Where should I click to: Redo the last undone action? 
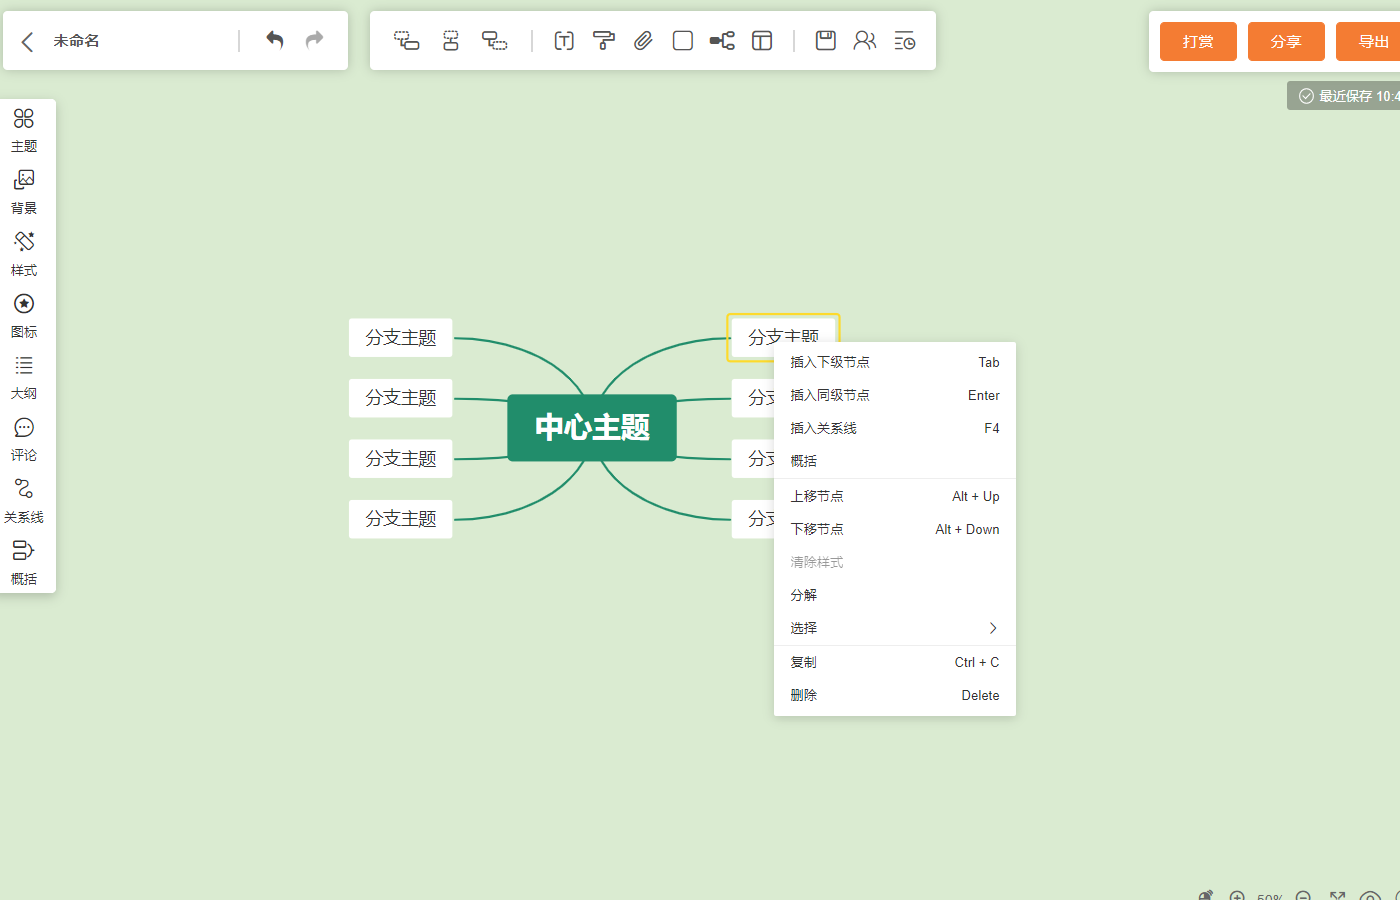pos(315,40)
